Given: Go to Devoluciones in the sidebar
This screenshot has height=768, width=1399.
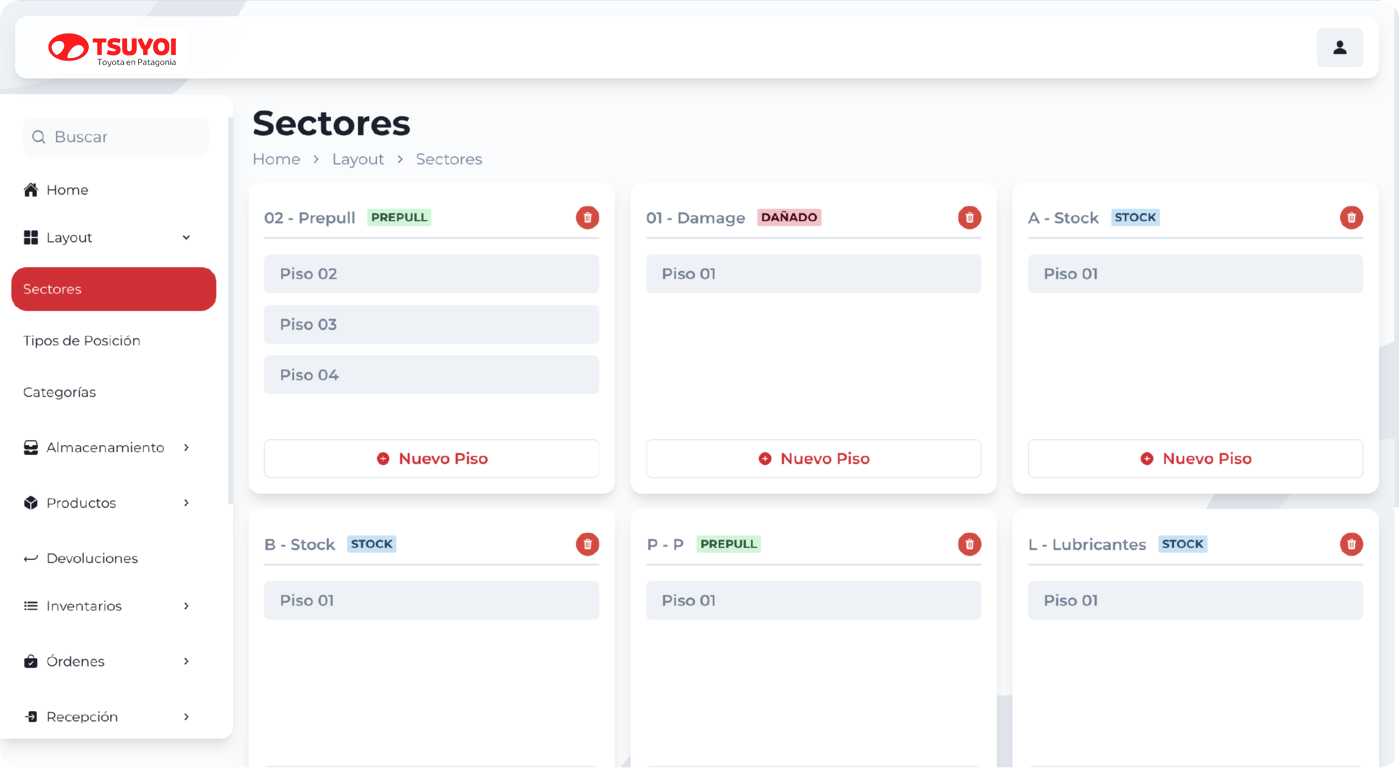Looking at the screenshot, I should [91, 558].
